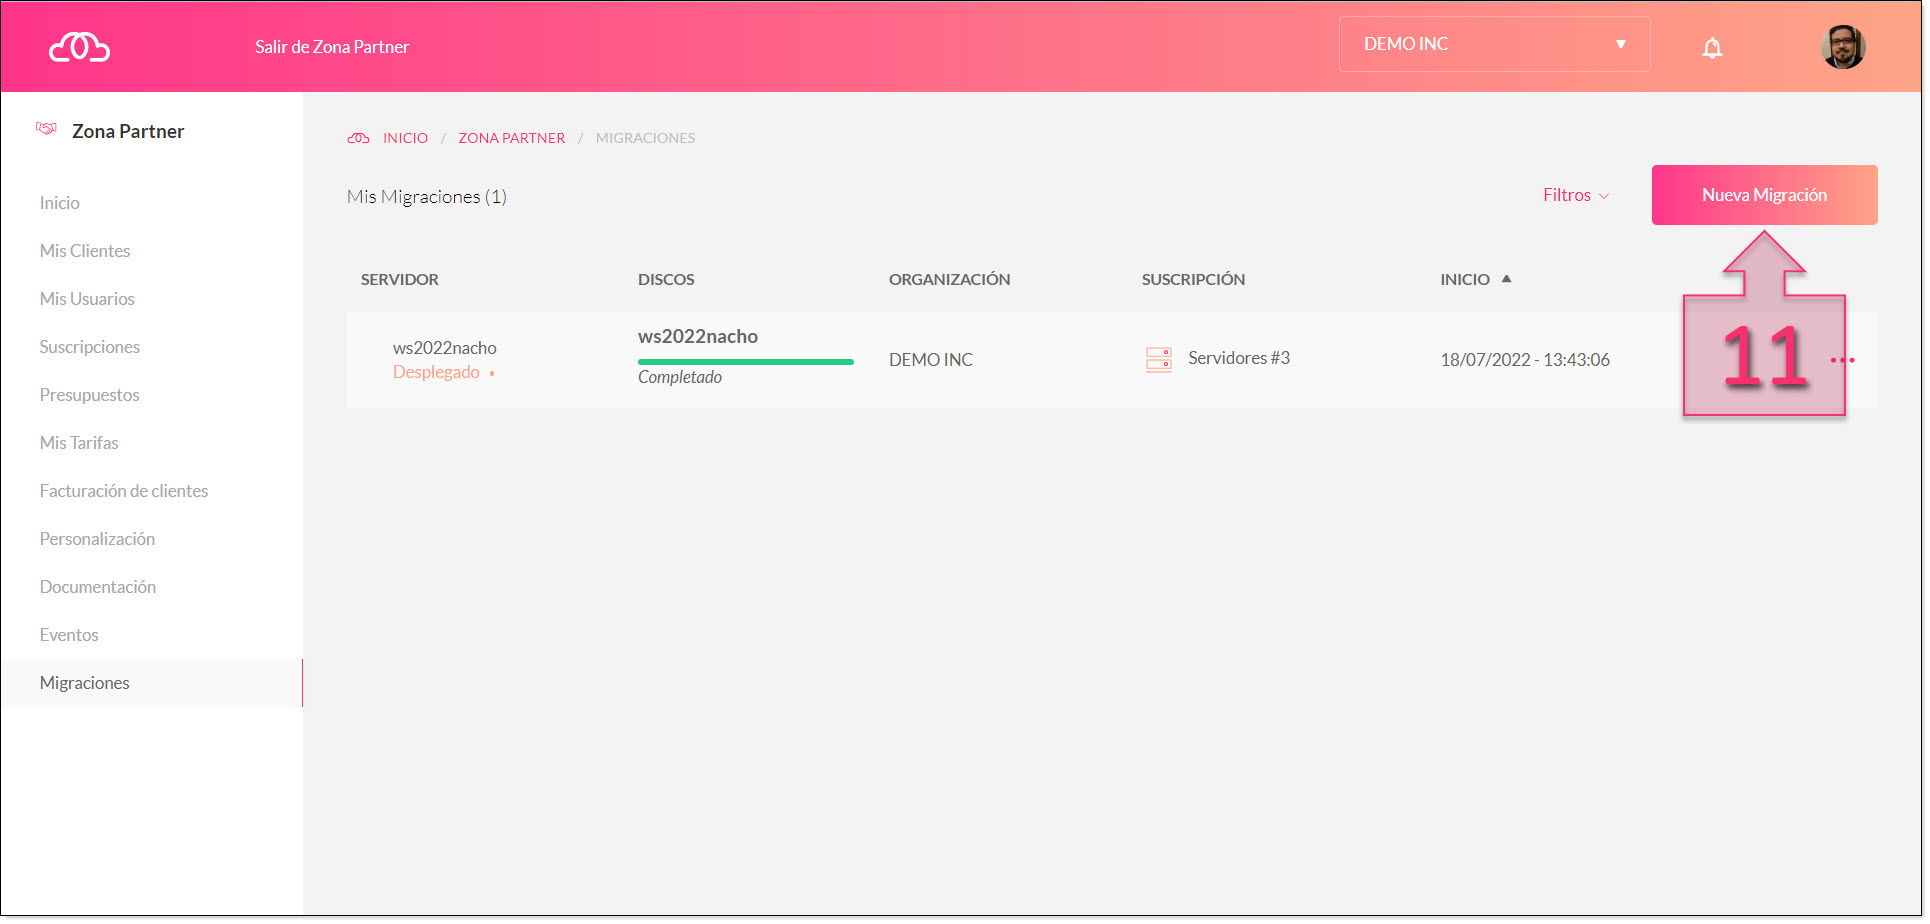Click the Completado migration progress bar
This screenshot has height=924, width=1930.
[745, 361]
